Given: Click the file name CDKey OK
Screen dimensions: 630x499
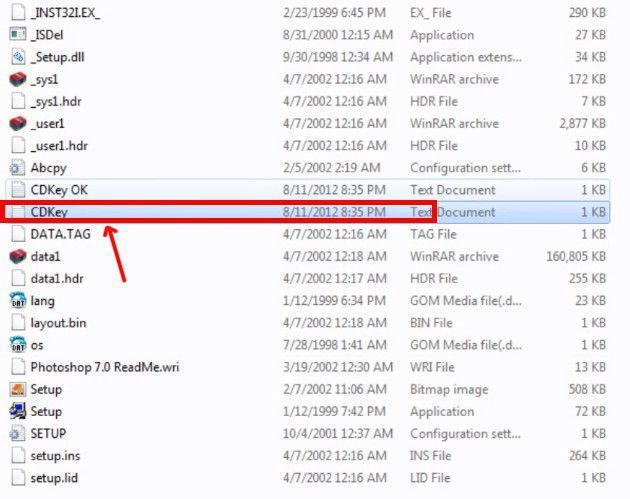Looking at the screenshot, I should coord(59,190).
